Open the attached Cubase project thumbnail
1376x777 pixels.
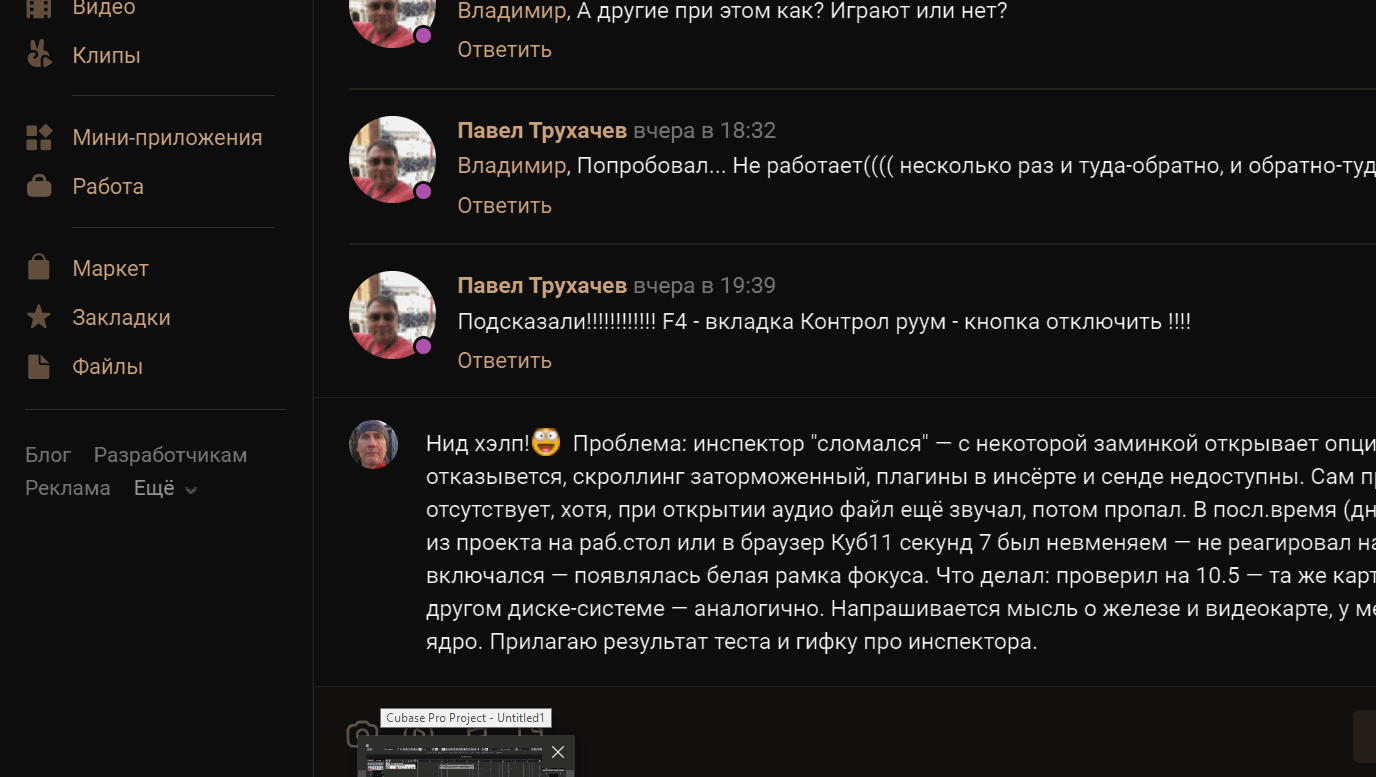pyautogui.click(x=450, y=760)
